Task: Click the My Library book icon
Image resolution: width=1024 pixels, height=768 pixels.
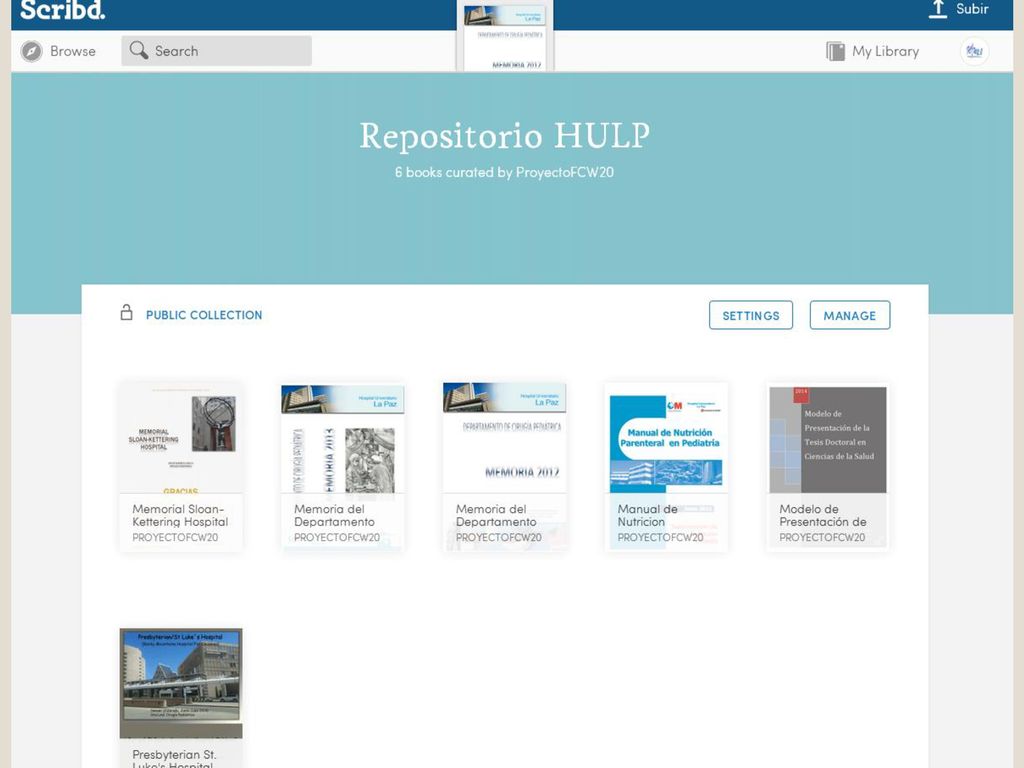Action: click(835, 51)
